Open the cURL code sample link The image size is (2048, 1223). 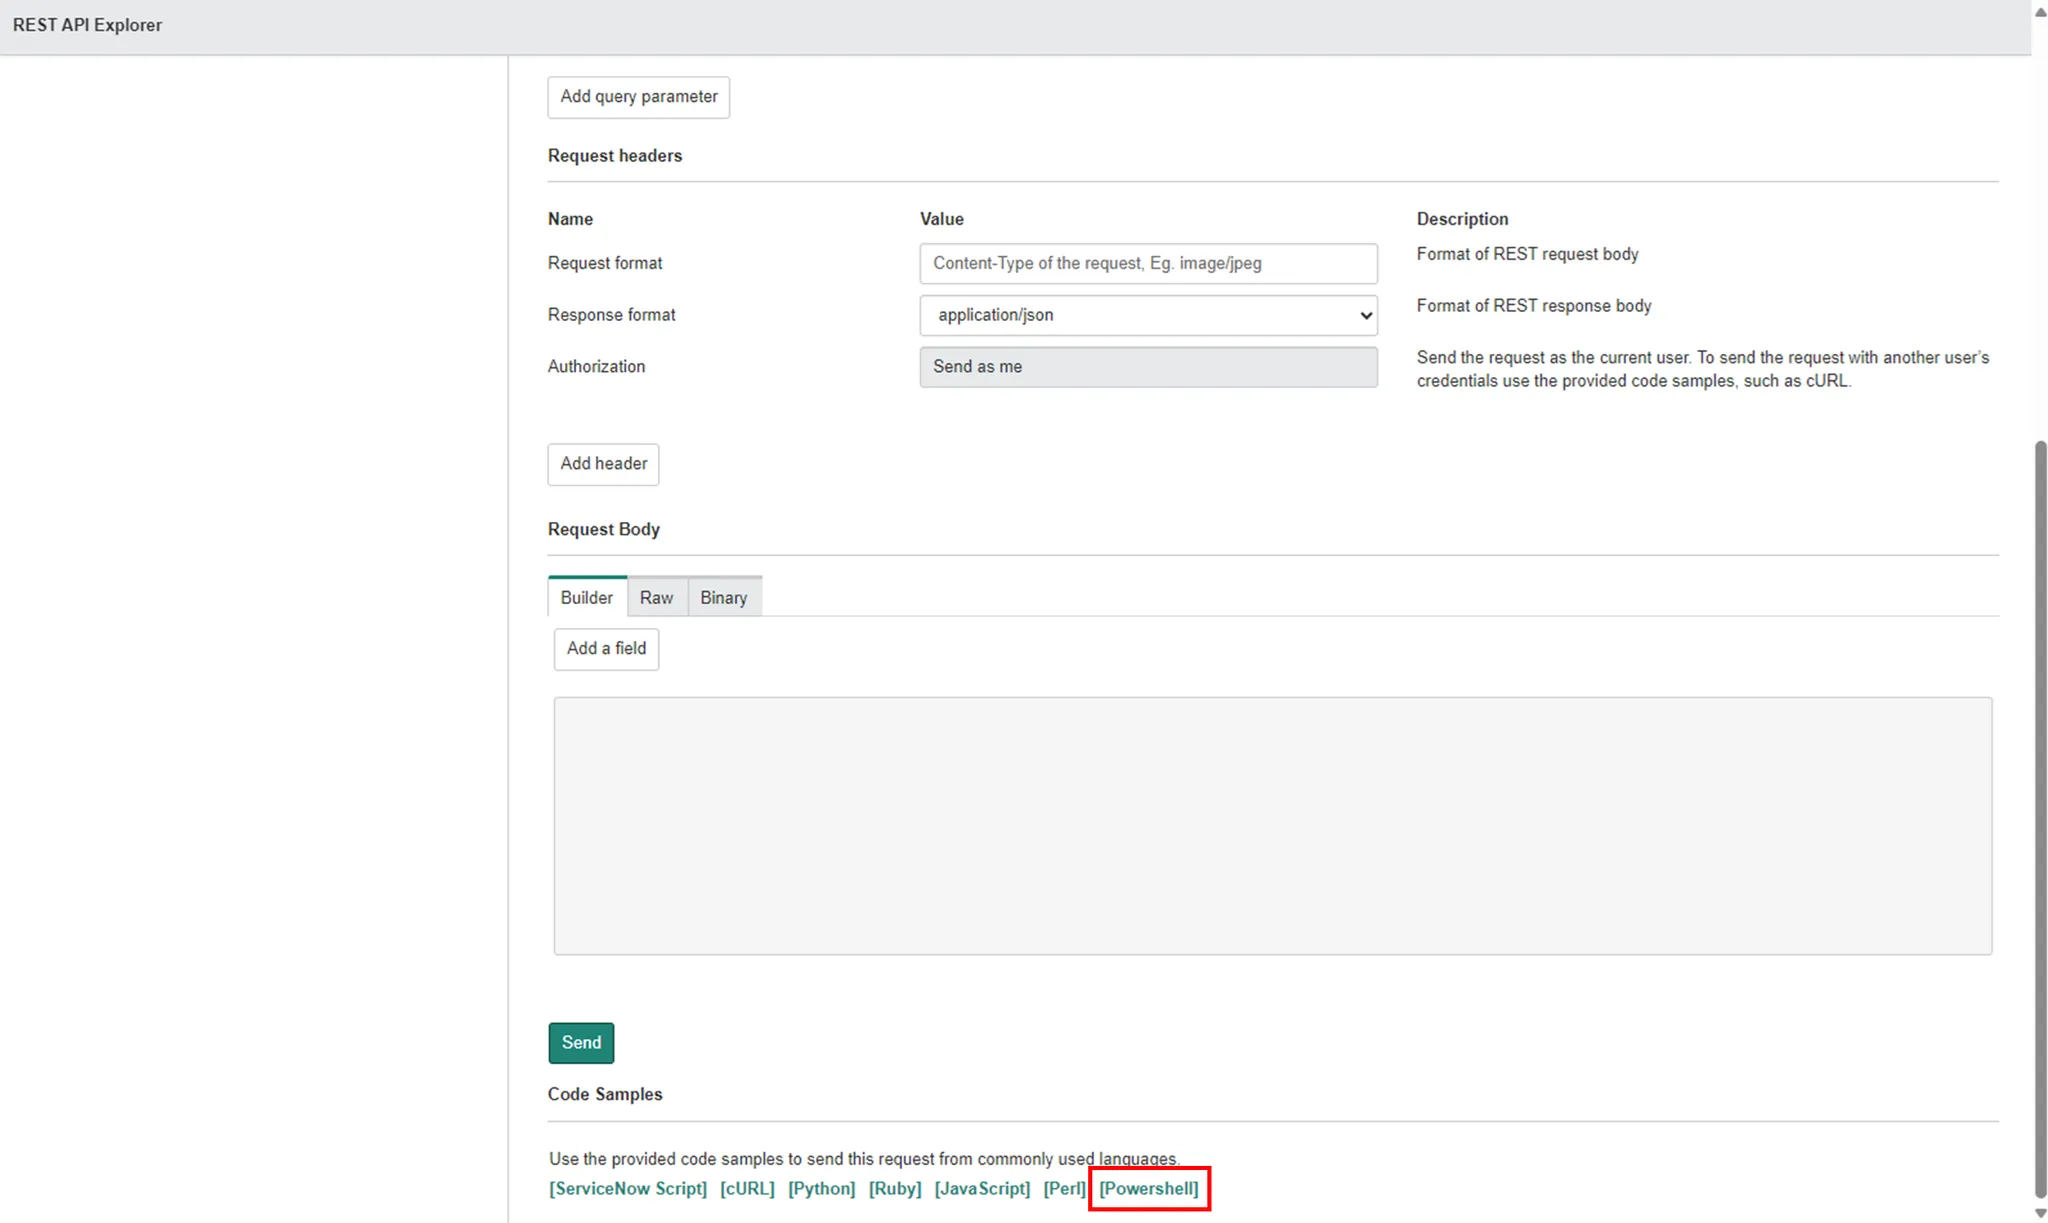pos(747,1188)
